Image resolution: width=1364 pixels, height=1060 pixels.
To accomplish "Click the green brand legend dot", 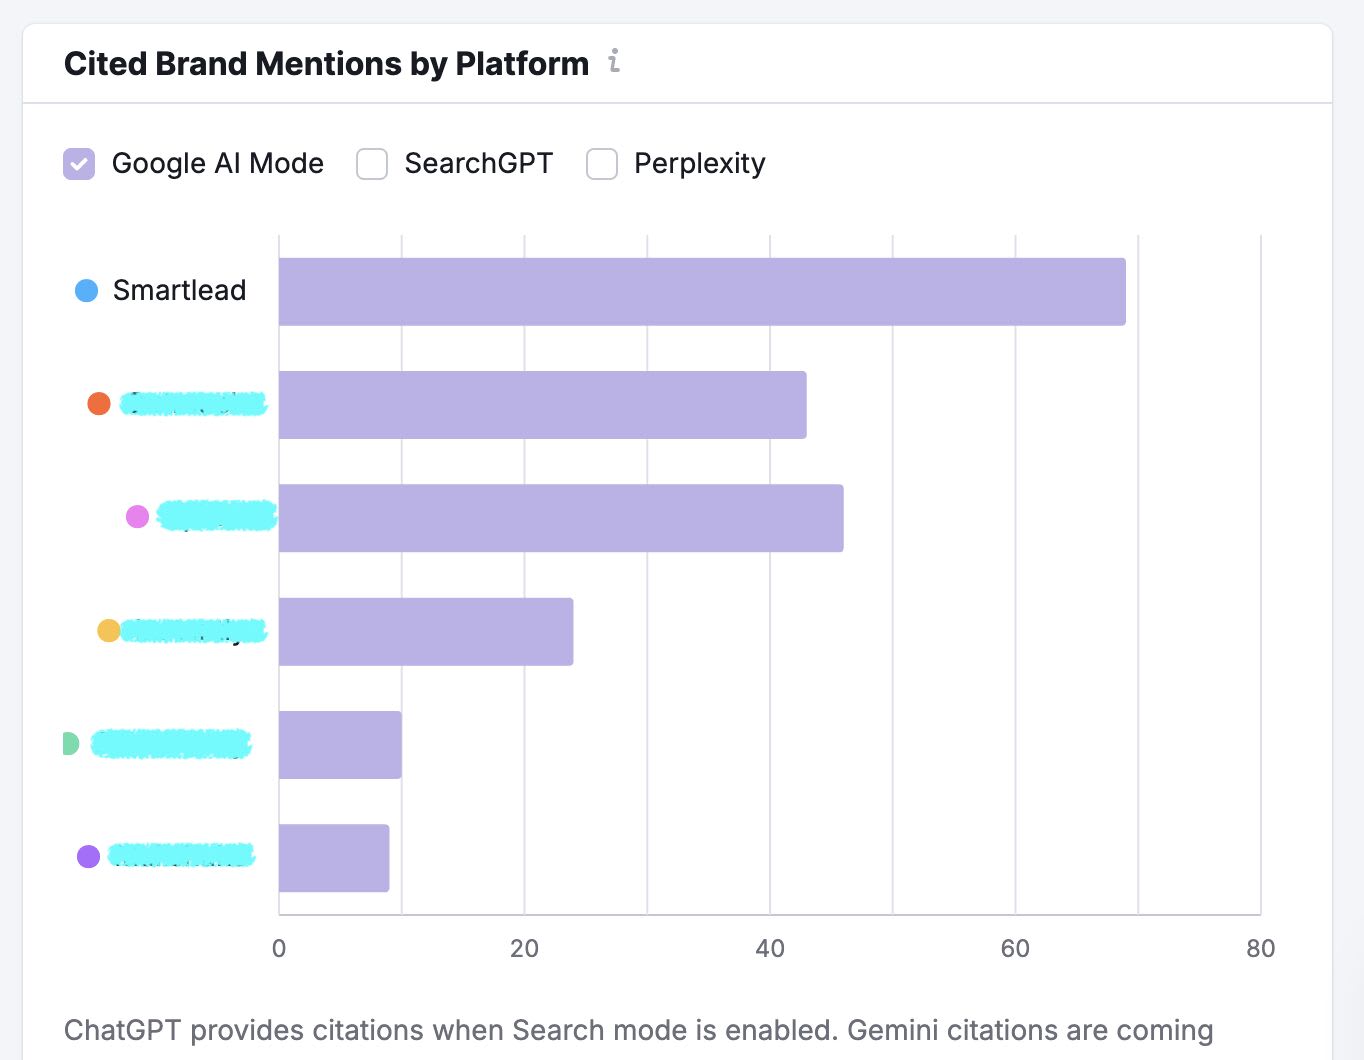I will 69,744.
